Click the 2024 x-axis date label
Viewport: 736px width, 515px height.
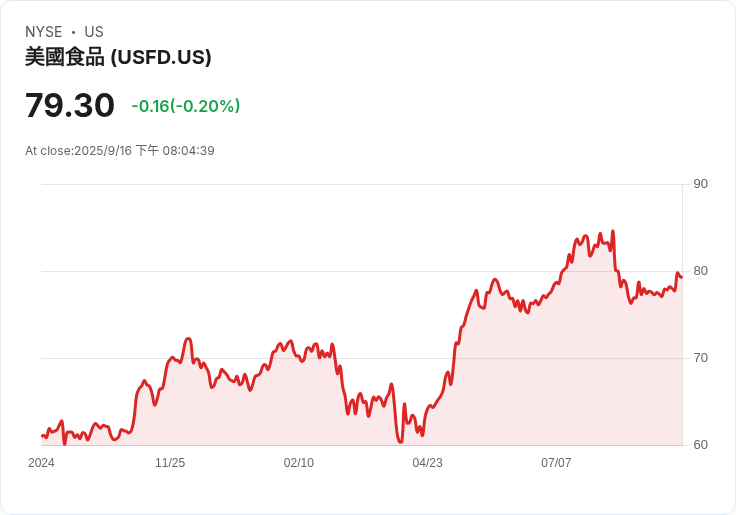(41, 463)
